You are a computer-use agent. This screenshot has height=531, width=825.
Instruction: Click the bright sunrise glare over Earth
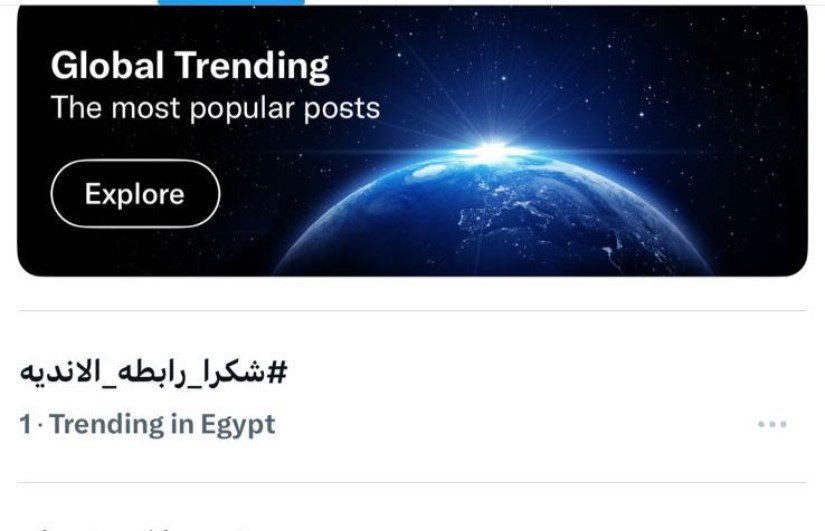[490, 152]
